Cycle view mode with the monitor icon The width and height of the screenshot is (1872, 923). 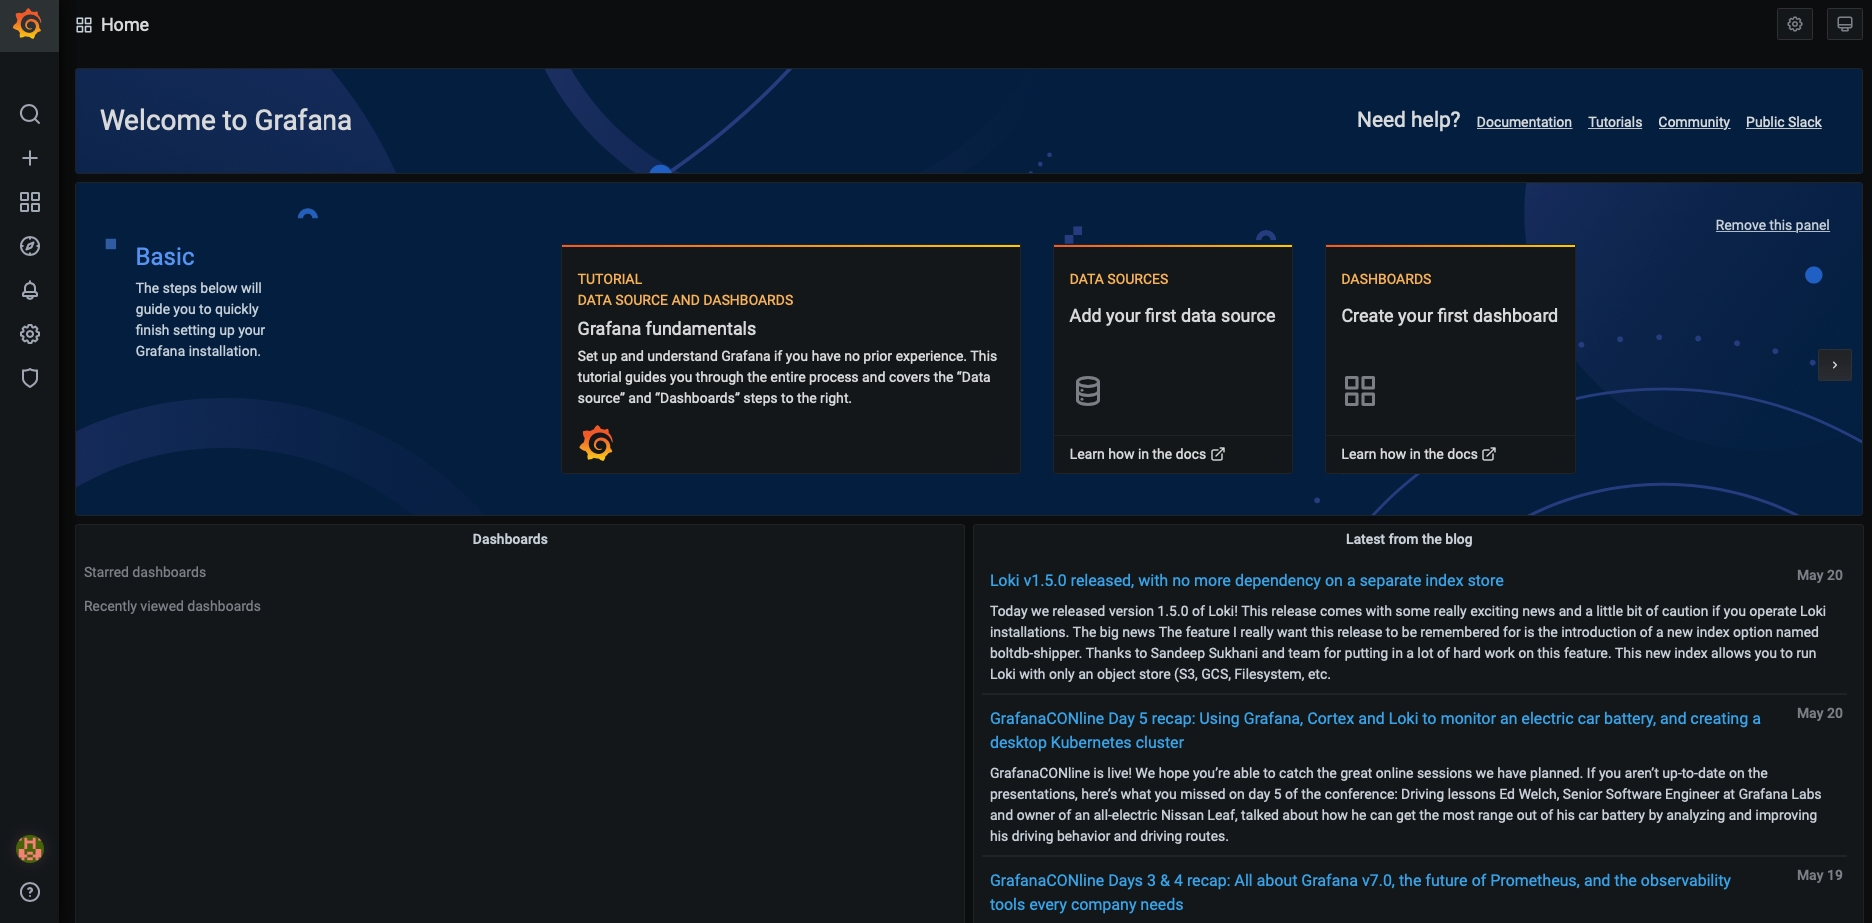(x=1845, y=24)
